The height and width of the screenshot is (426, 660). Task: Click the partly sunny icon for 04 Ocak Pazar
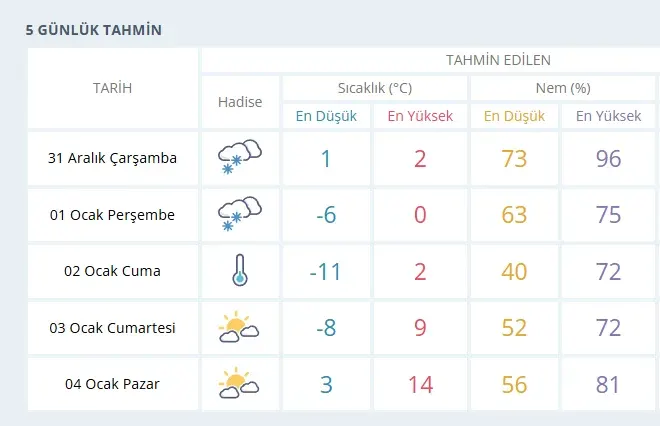tap(239, 383)
